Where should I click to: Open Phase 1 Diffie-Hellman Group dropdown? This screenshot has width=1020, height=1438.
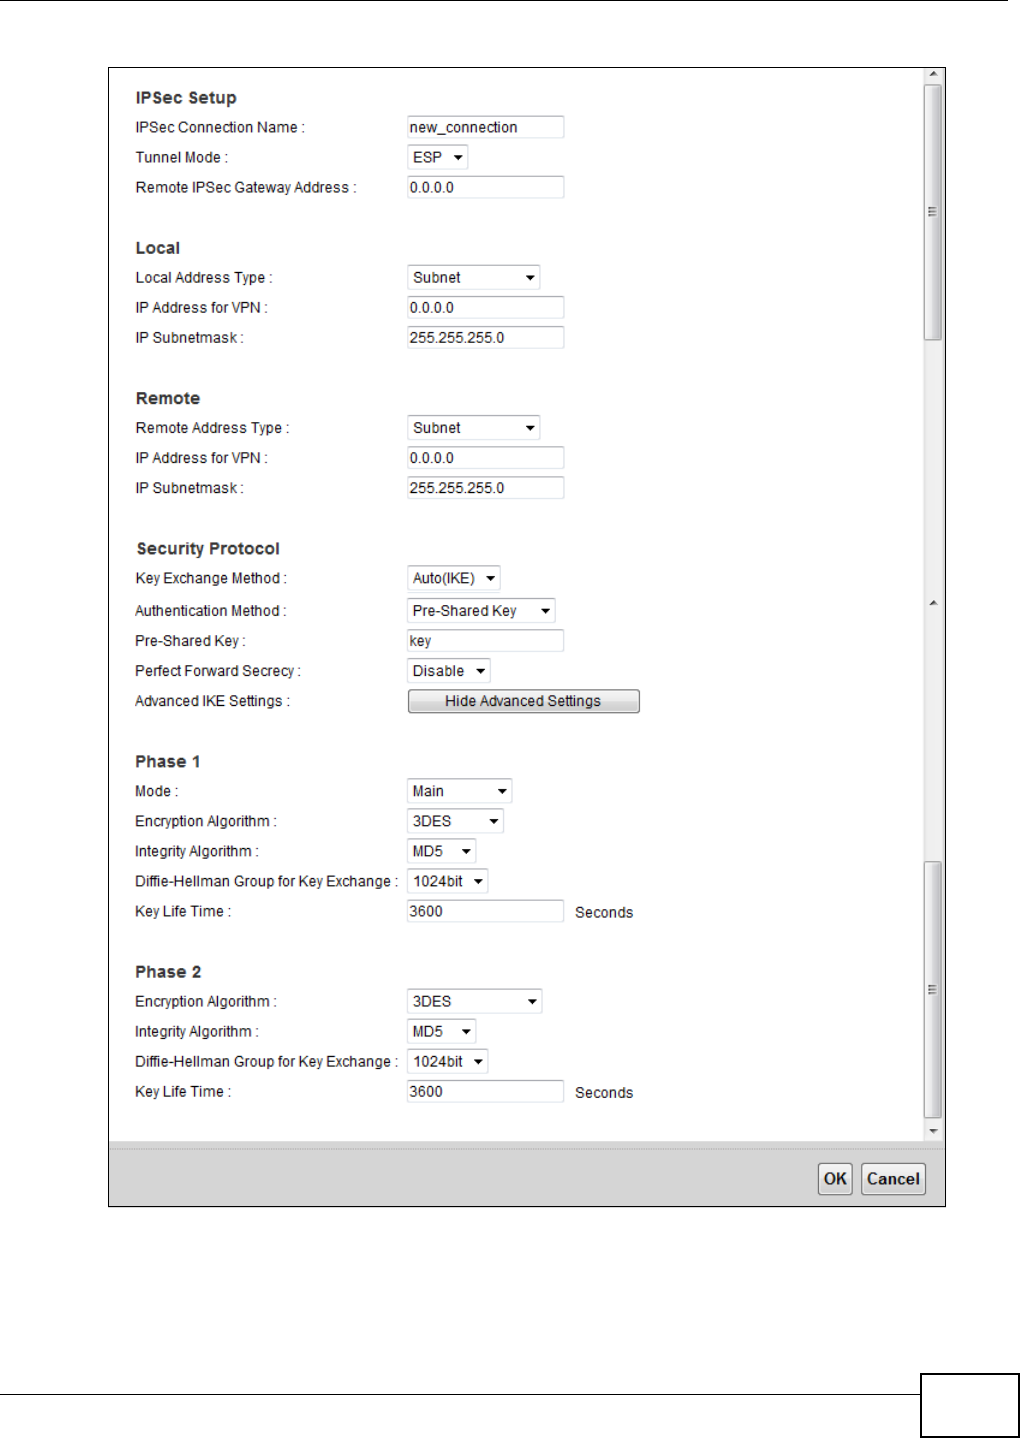447,881
